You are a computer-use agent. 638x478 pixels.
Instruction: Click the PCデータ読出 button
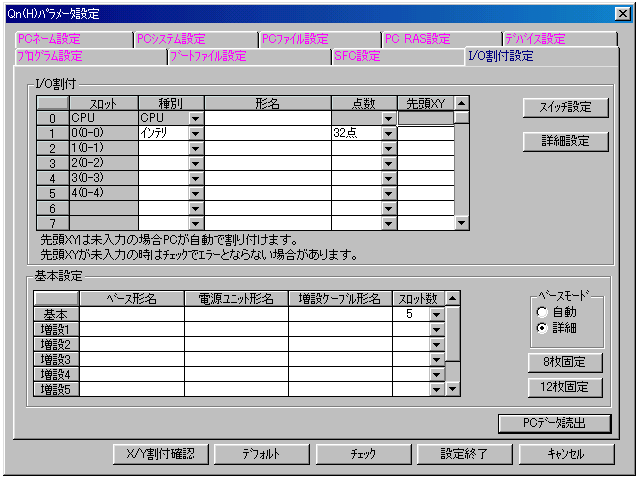coord(554,423)
